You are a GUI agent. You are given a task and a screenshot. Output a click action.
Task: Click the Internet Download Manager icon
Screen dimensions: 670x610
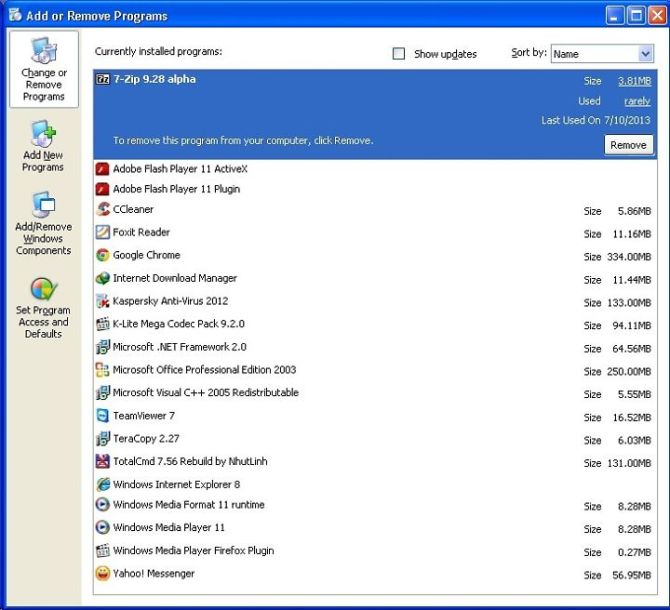103,278
